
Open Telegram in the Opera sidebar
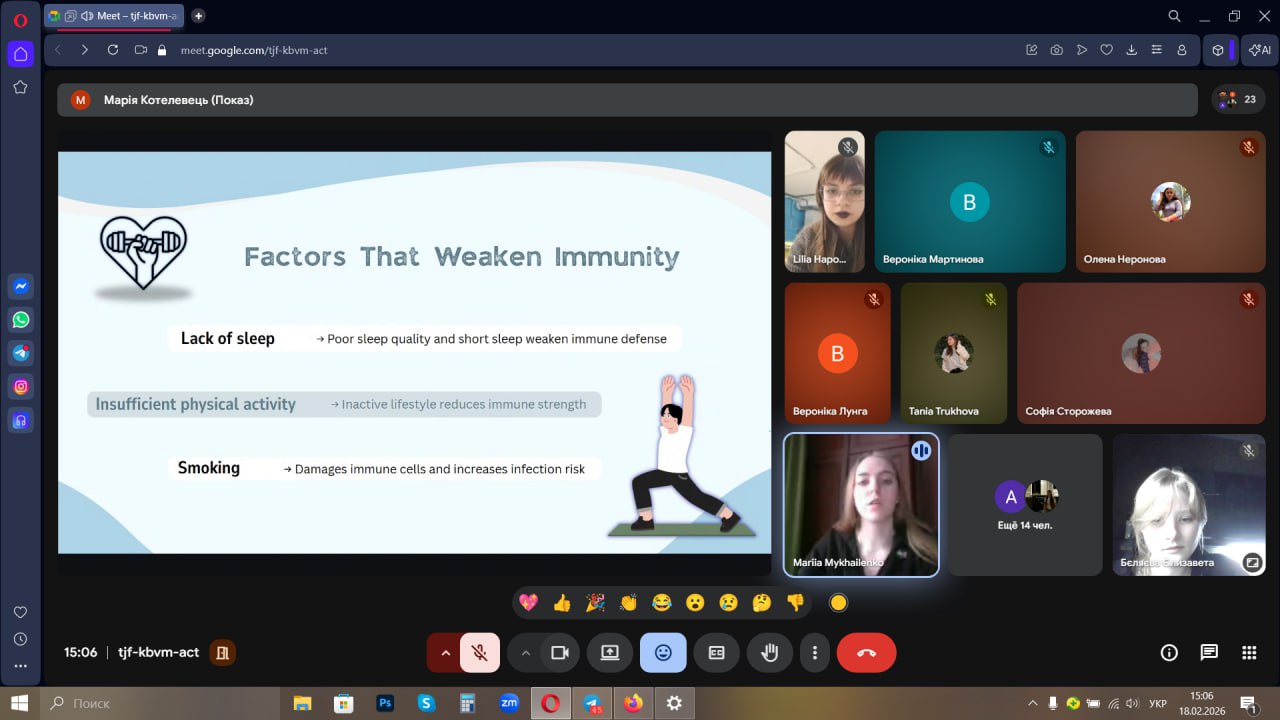[21, 353]
